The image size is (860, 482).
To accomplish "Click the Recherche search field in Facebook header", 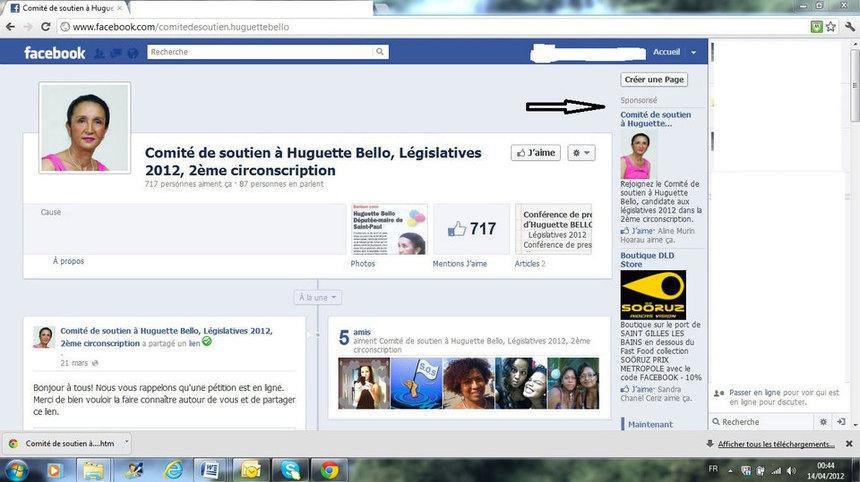I will 260,52.
